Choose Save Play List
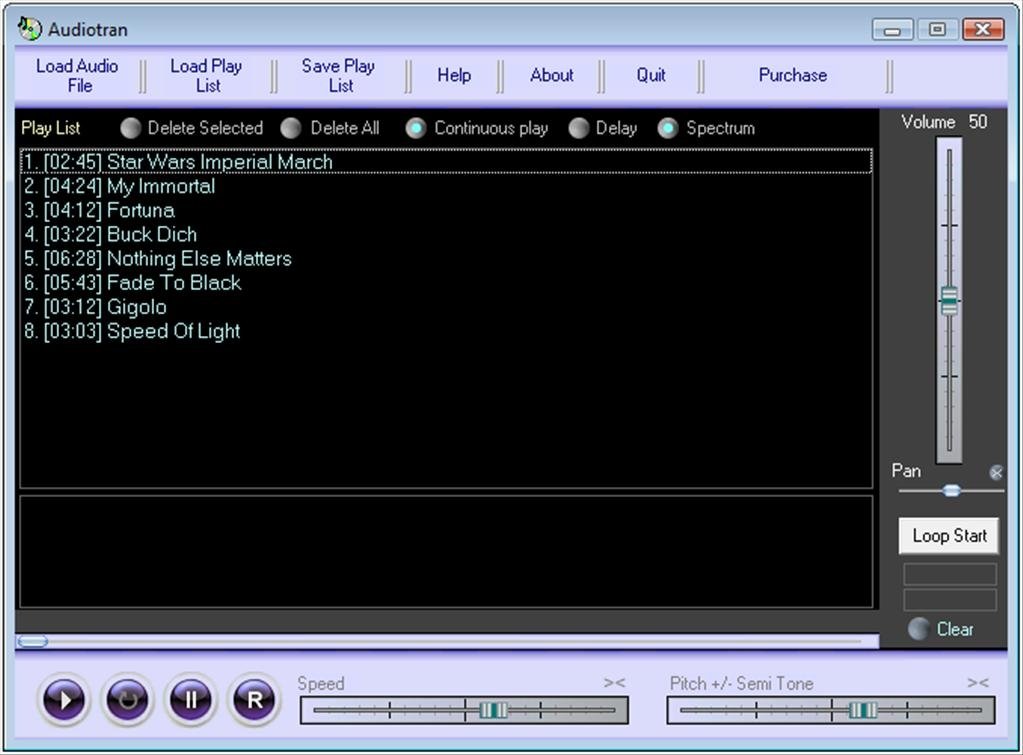 (339, 76)
